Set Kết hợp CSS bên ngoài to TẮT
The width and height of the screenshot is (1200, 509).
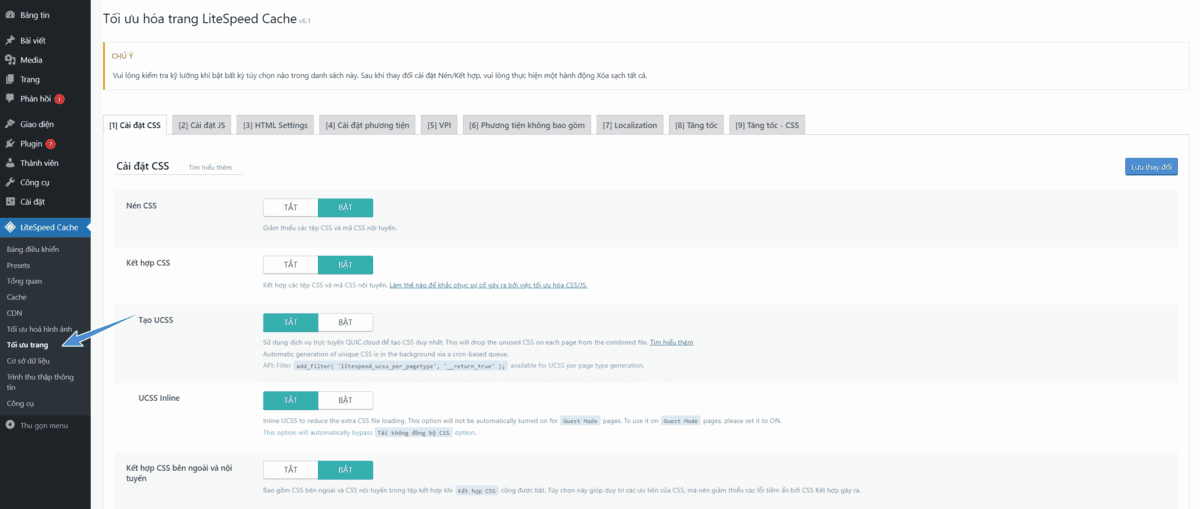(x=291, y=470)
